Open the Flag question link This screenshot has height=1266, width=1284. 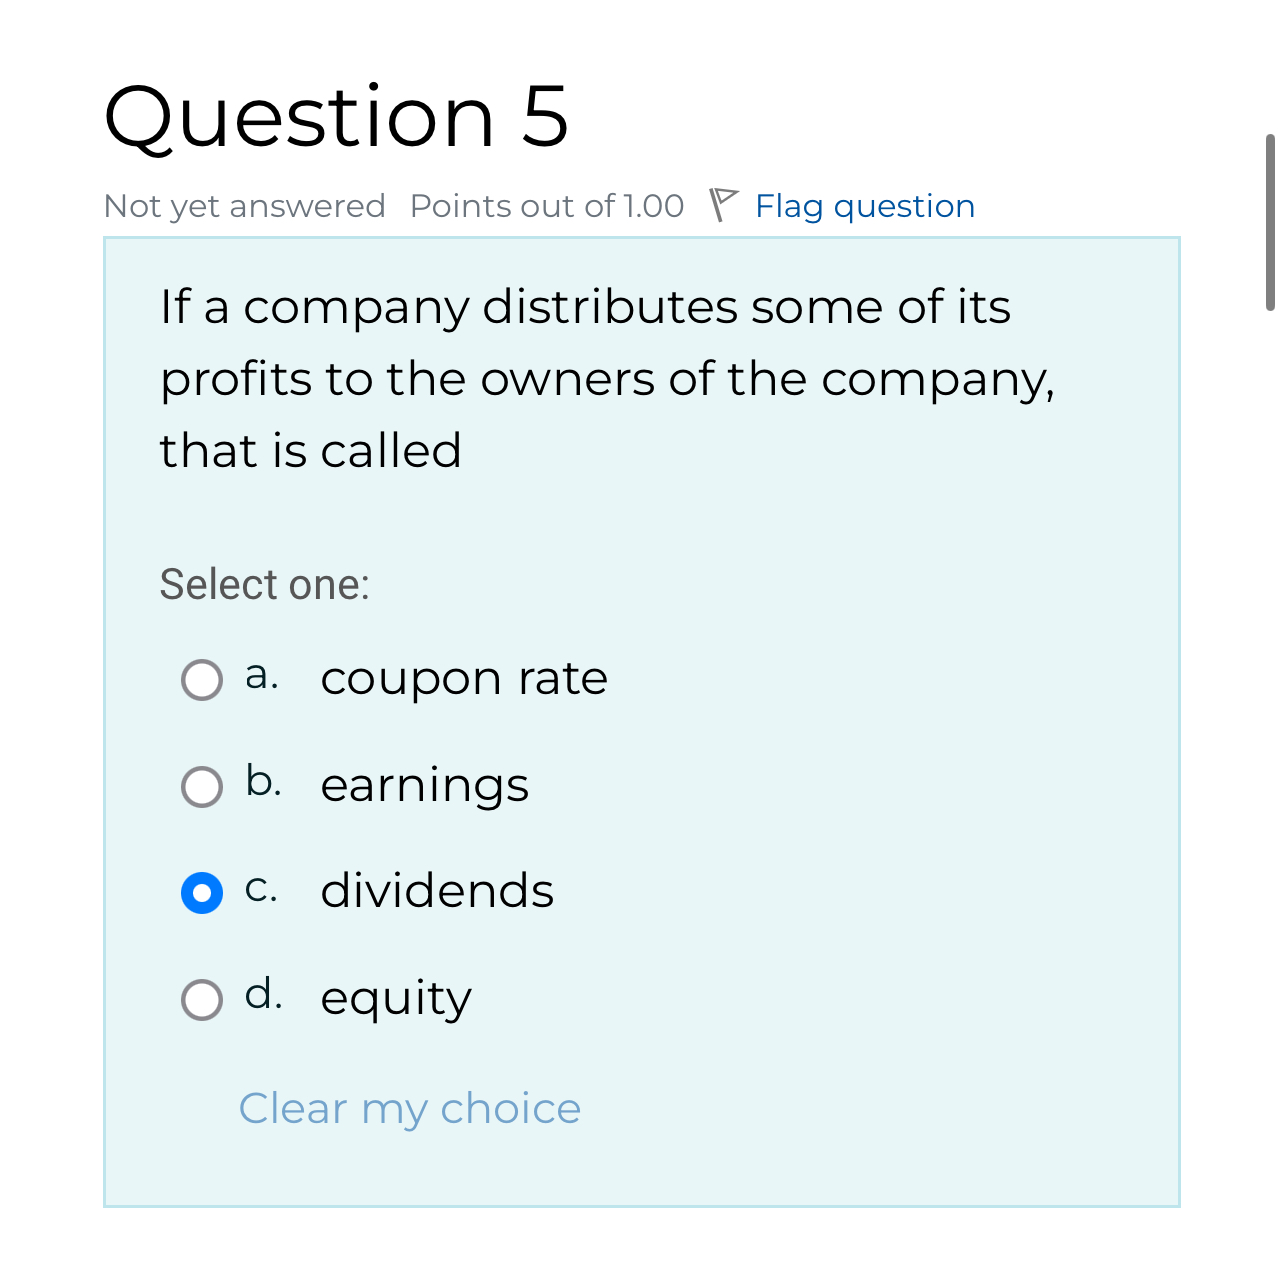(864, 205)
